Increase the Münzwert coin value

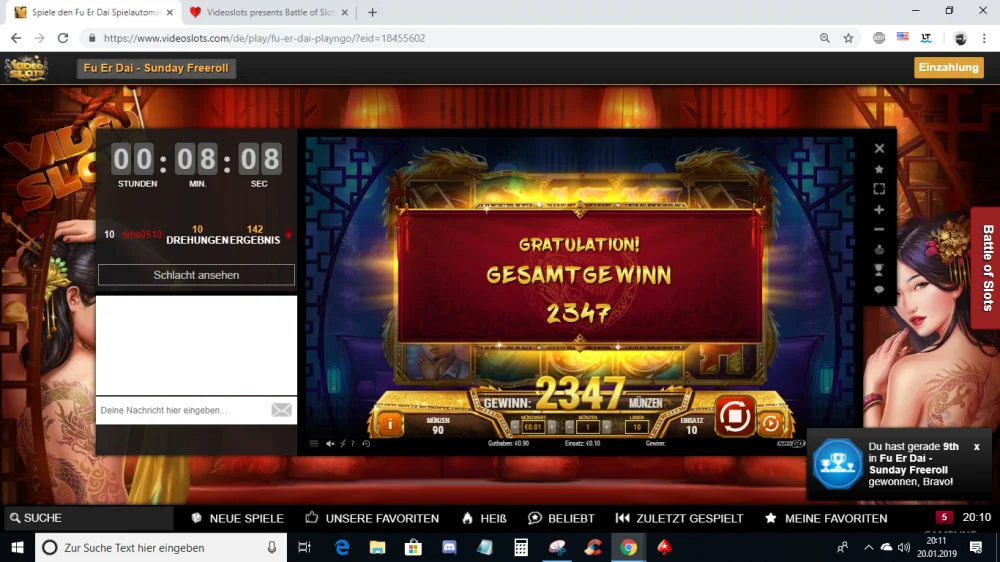tap(552, 427)
